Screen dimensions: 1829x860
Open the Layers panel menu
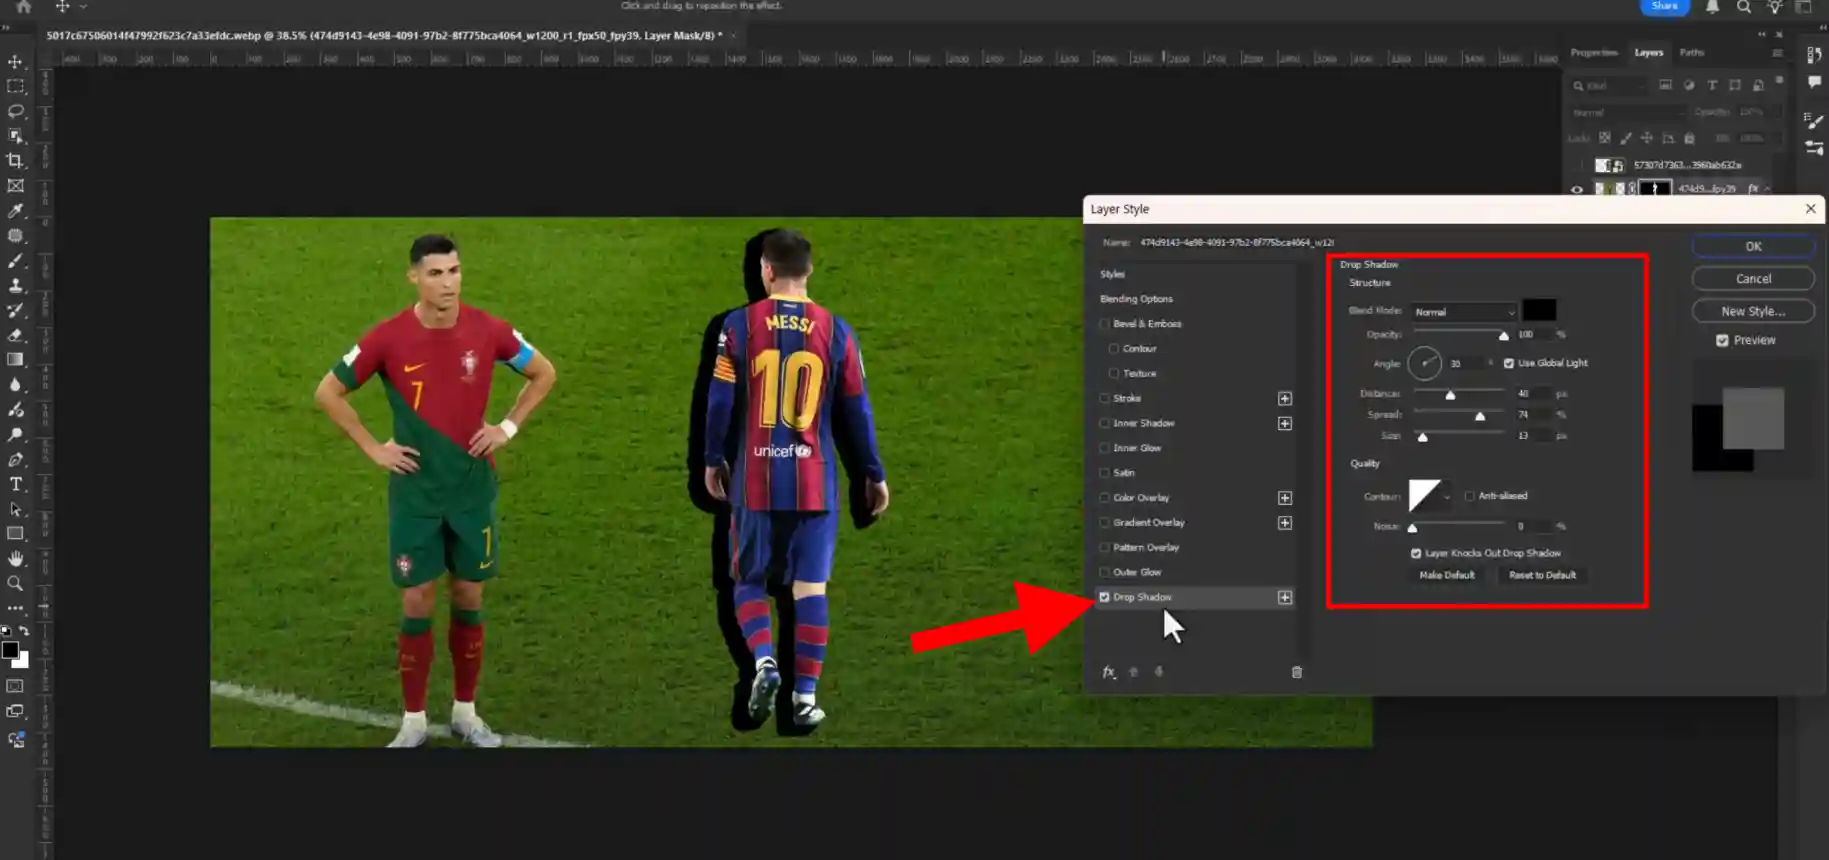coord(1777,53)
